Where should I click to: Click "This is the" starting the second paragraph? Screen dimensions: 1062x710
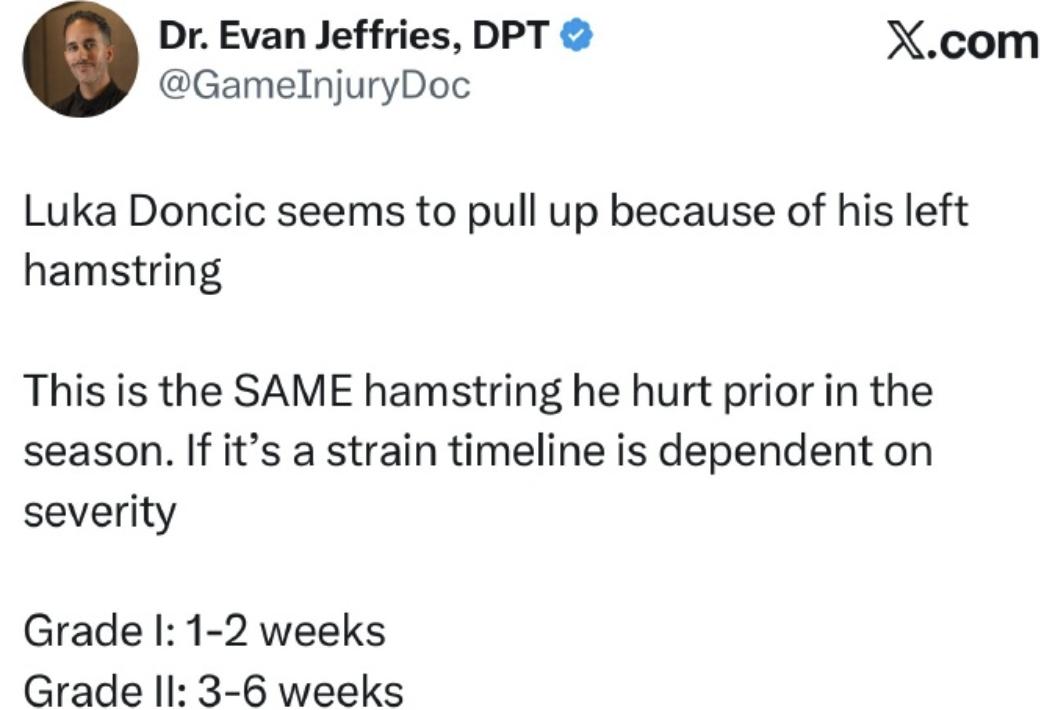point(119,391)
